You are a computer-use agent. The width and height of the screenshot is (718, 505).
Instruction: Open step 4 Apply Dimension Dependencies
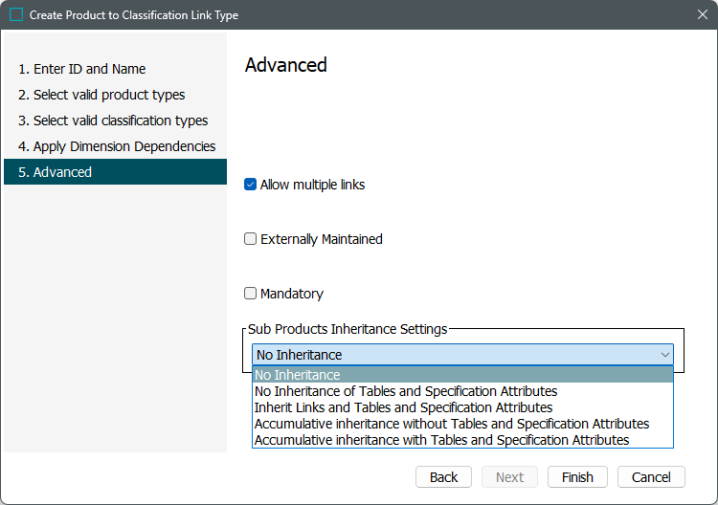click(x=115, y=147)
